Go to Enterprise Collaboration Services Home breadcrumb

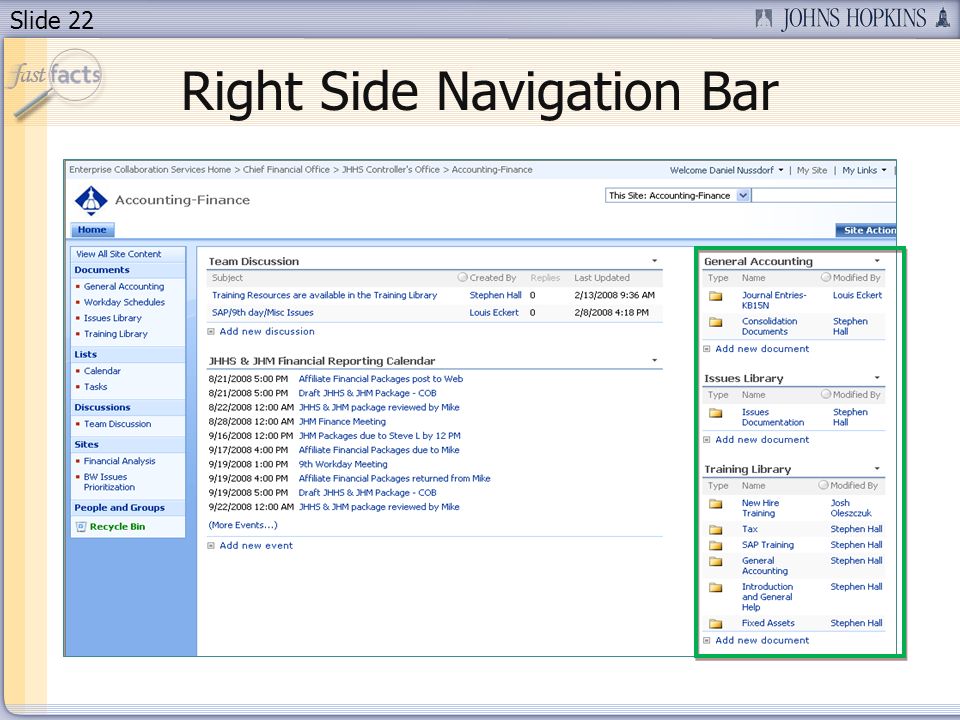[x=150, y=170]
